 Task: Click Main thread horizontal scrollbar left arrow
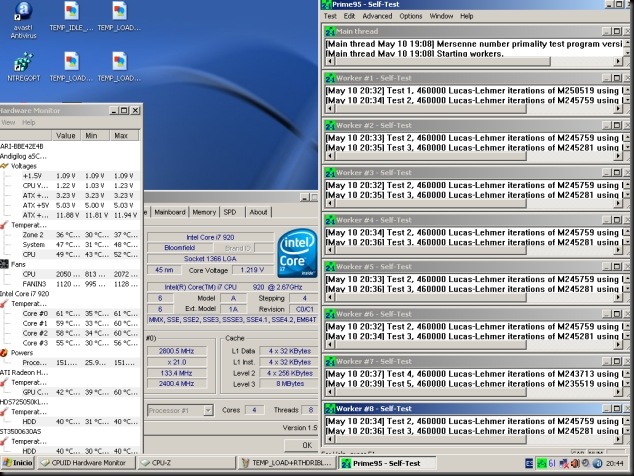(330, 61)
